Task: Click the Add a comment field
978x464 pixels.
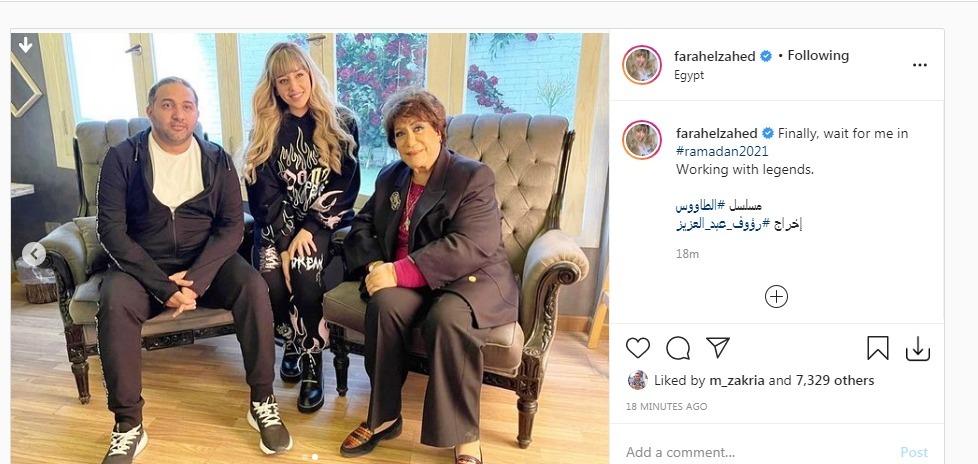Action: [758, 452]
